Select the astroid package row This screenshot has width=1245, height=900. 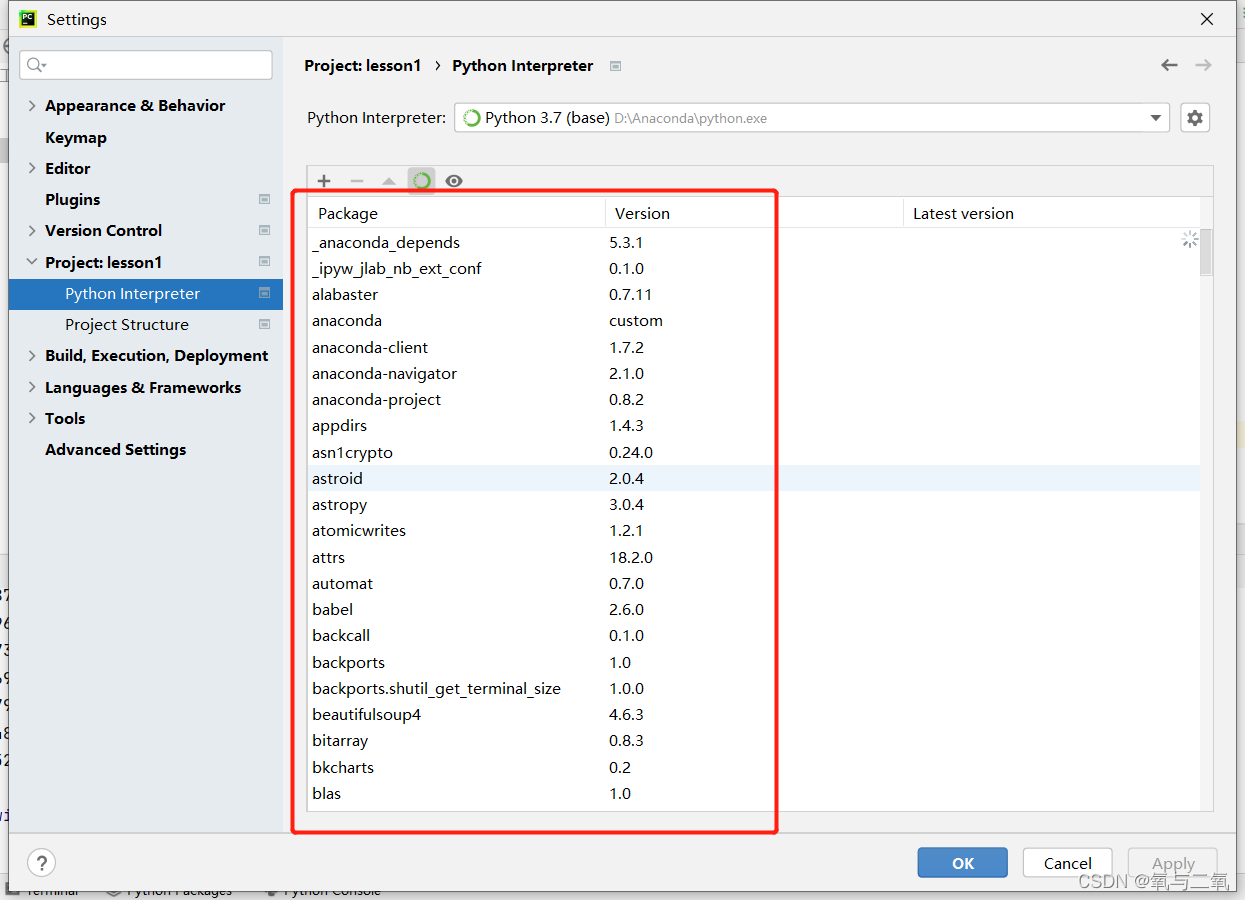pos(754,479)
